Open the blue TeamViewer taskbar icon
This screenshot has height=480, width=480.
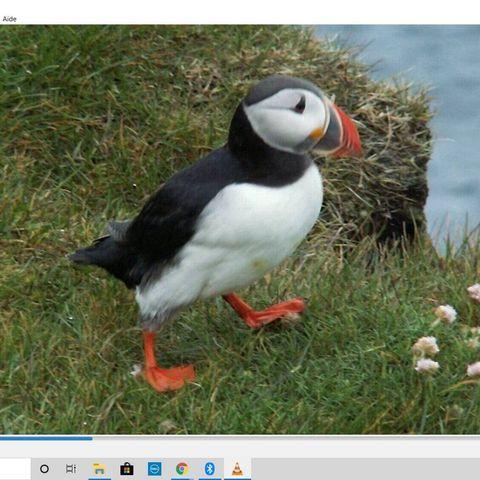155,469
